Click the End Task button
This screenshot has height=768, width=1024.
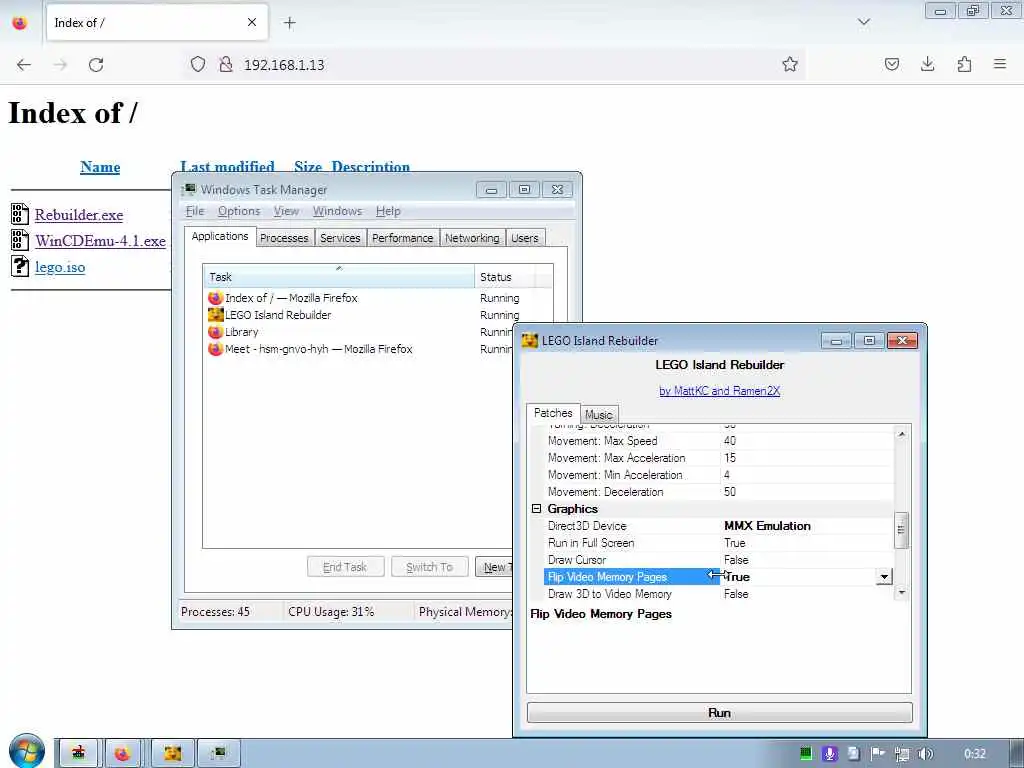point(345,567)
